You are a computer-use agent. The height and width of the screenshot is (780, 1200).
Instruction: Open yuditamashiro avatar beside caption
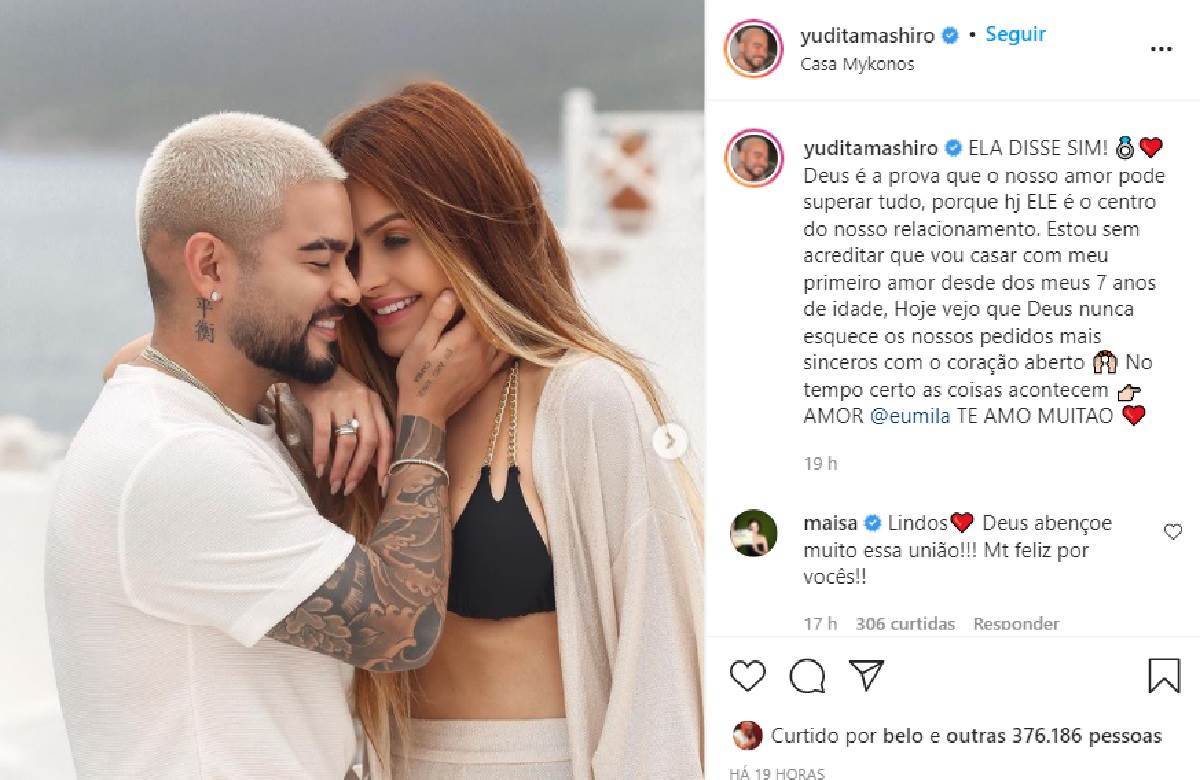[755, 157]
